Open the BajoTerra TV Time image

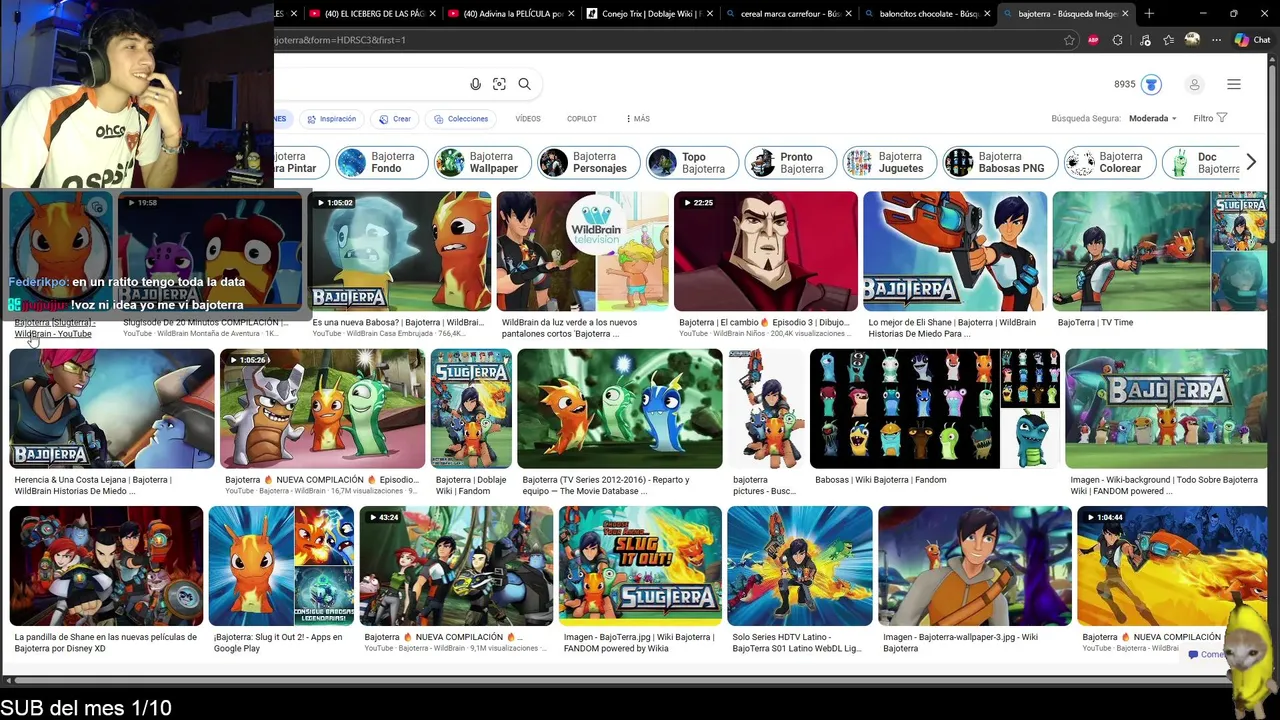pos(1160,251)
